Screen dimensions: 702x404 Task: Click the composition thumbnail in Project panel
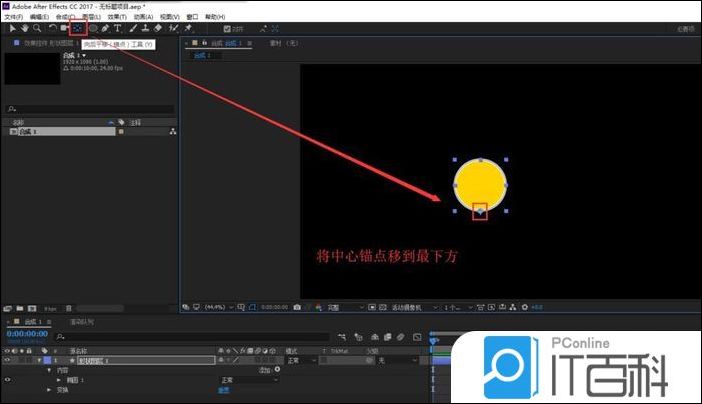click(32, 68)
